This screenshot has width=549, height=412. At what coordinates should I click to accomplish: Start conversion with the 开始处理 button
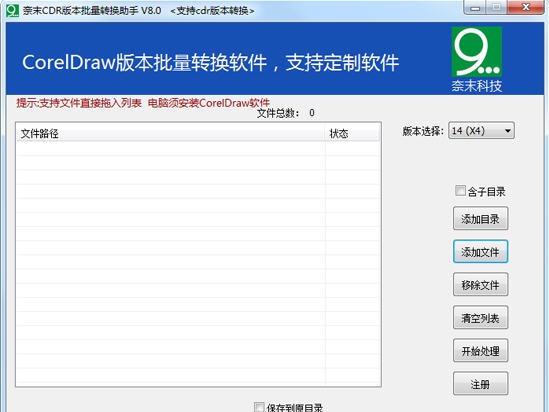480,350
